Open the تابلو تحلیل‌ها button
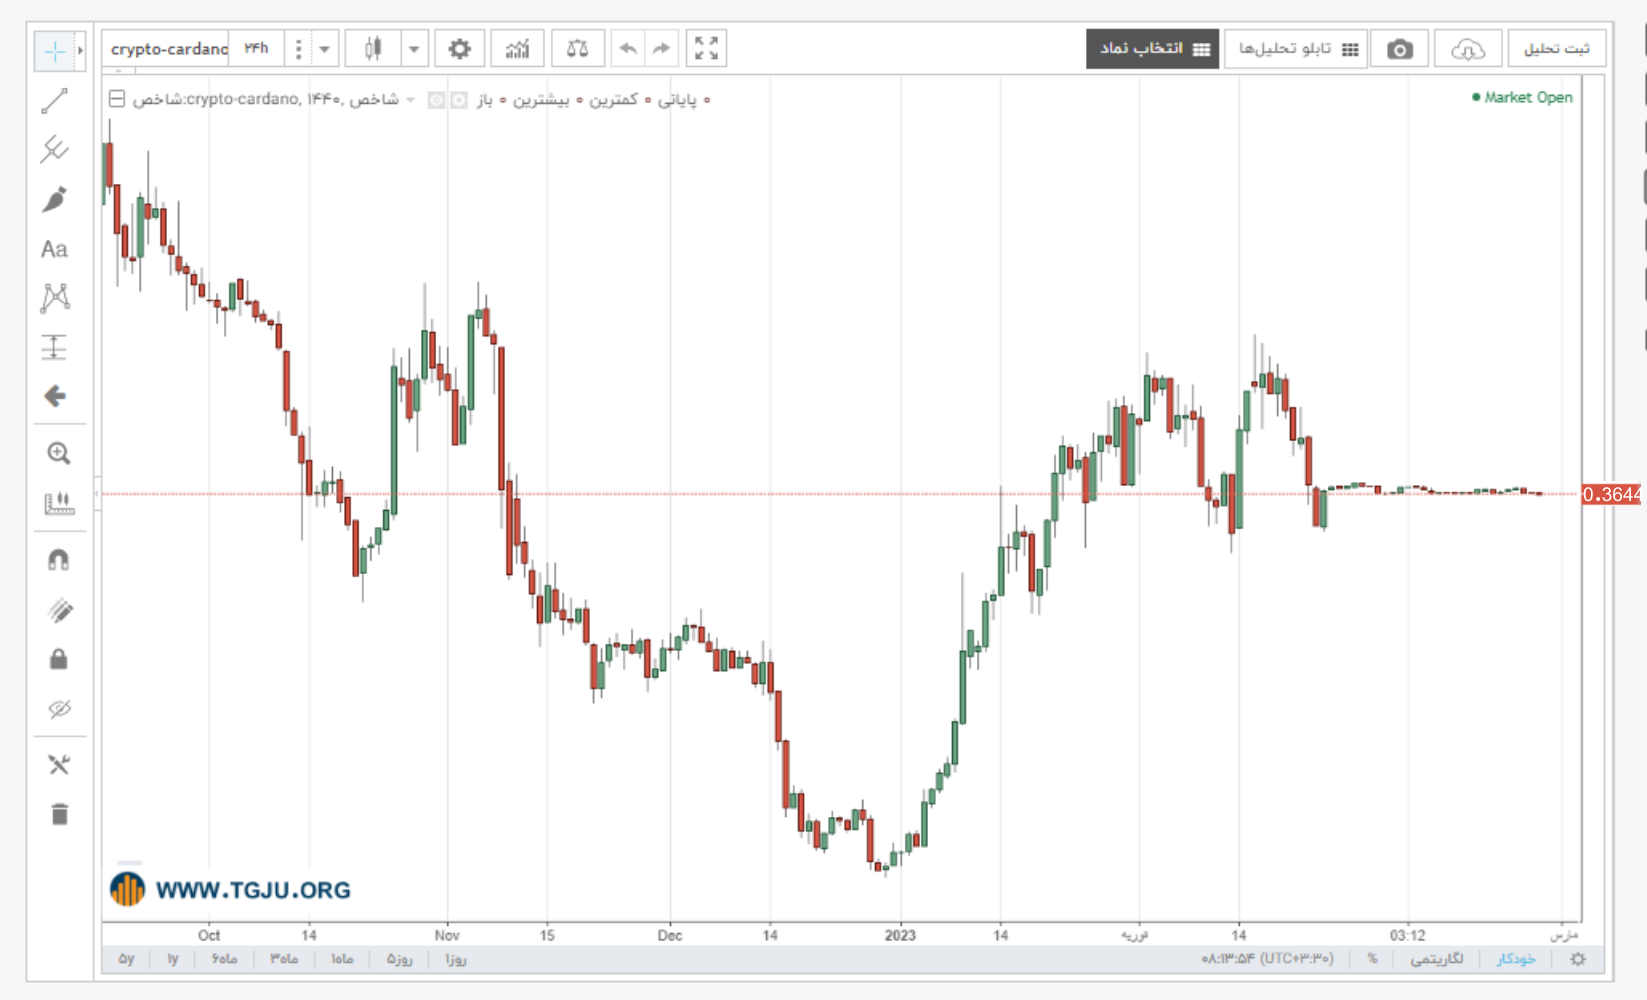This screenshot has width=1647, height=1000. [1296, 49]
